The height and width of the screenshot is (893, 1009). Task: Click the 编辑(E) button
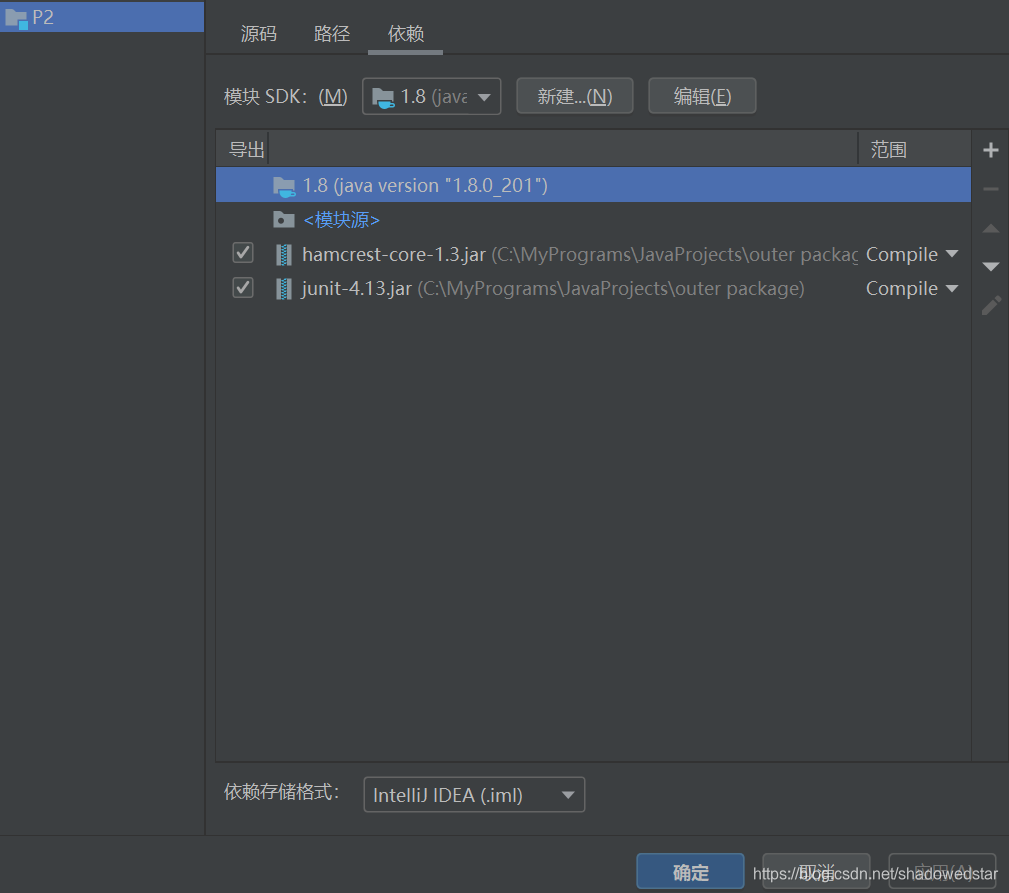[x=702, y=96]
